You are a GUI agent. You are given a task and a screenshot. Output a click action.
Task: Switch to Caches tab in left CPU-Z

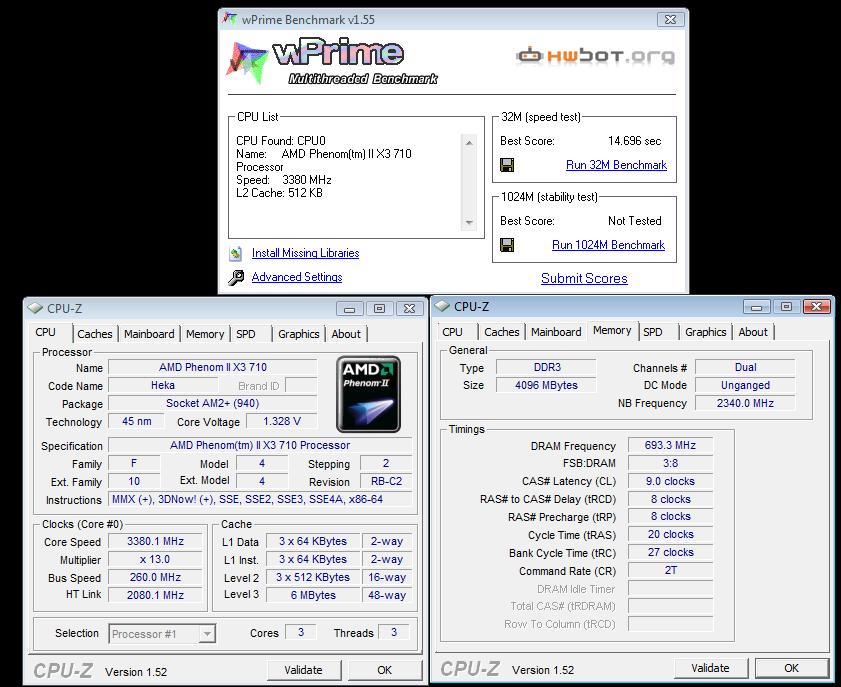tap(95, 334)
